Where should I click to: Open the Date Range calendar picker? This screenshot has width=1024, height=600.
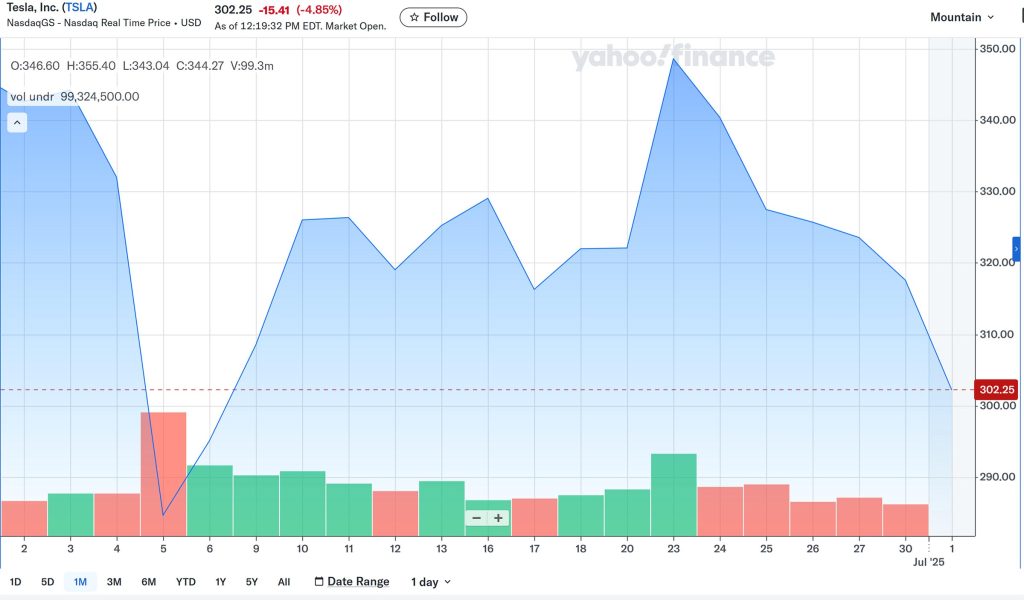pyautogui.click(x=352, y=582)
